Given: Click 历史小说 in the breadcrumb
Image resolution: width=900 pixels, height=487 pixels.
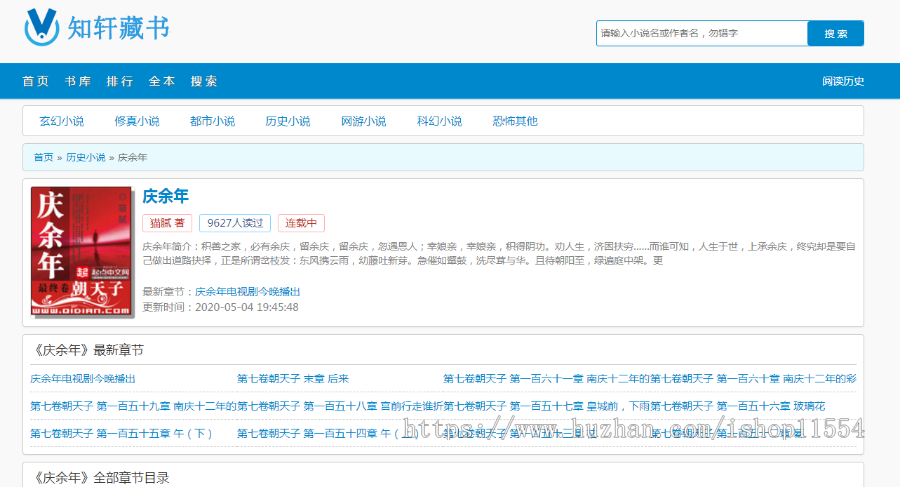Looking at the screenshot, I should (85, 158).
